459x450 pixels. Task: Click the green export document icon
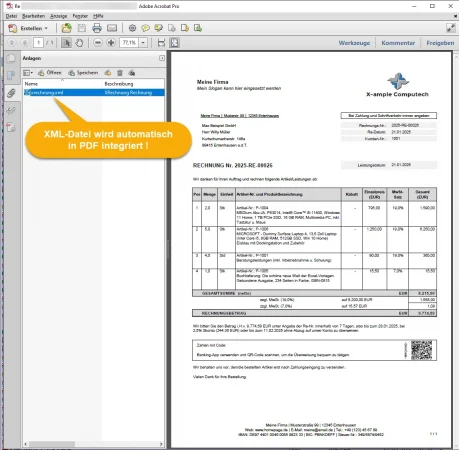tap(198, 28)
